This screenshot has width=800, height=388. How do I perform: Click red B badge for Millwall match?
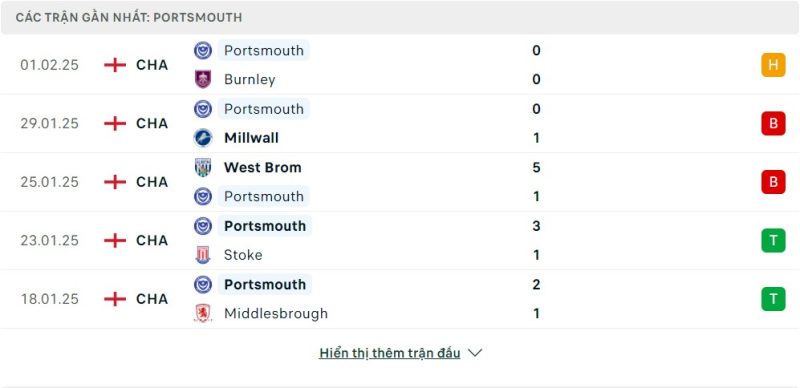pyautogui.click(x=773, y=123)
